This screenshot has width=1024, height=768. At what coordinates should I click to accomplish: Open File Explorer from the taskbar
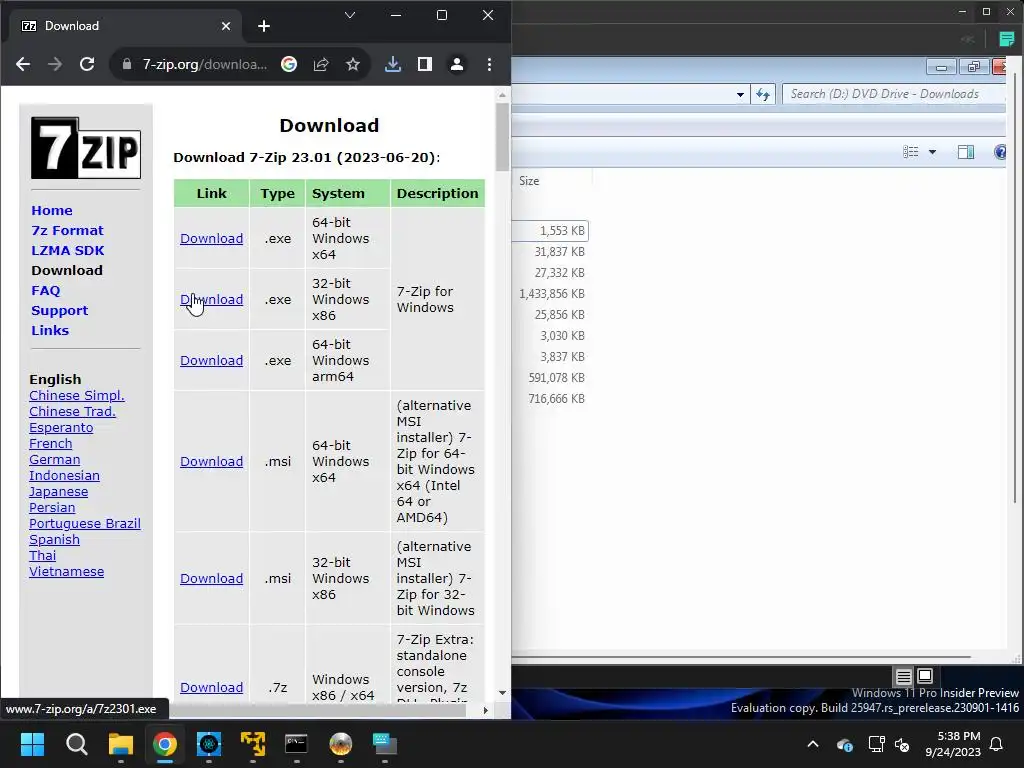pyautogui.click(x=121, y=744)
